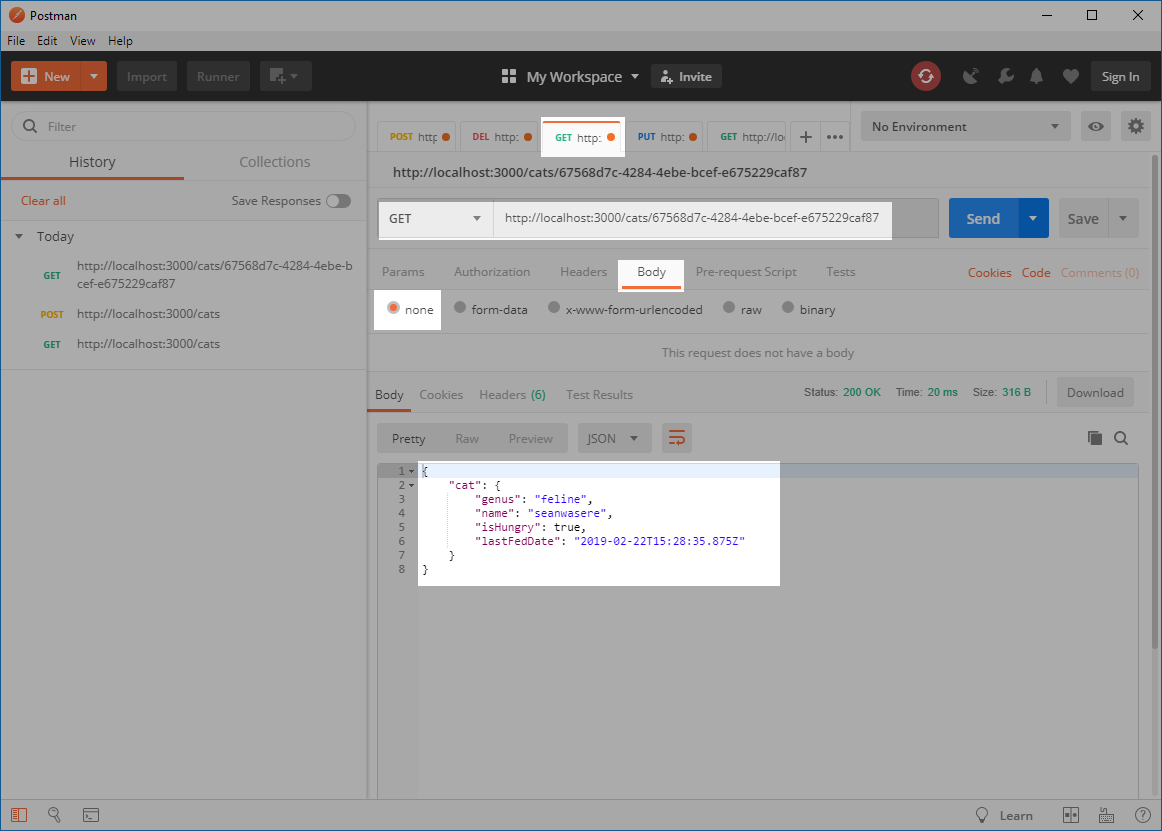Click the Learn bootcamp lightbulb icon
This screenshot has height=831, width=1162.
tap(982, 815)
